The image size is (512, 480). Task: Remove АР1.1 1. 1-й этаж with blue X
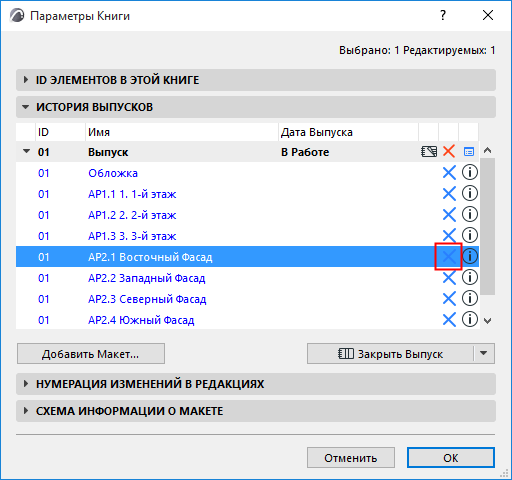(449, 194)
